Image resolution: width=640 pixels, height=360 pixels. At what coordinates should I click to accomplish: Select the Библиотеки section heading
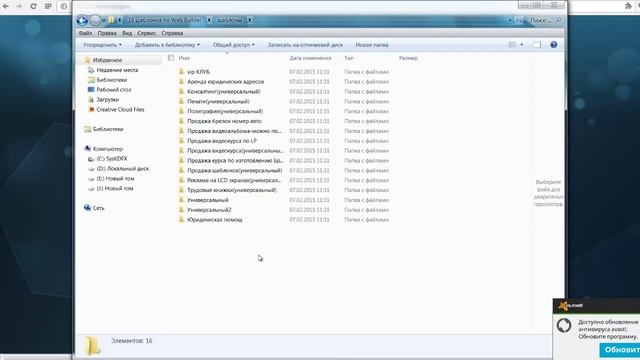coord(104,129)
